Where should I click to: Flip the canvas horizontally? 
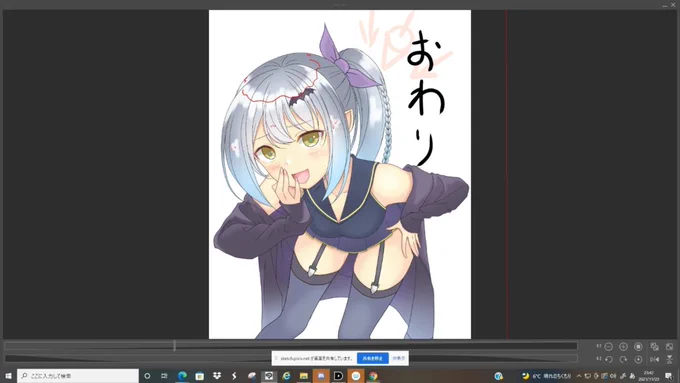(654, 359)
